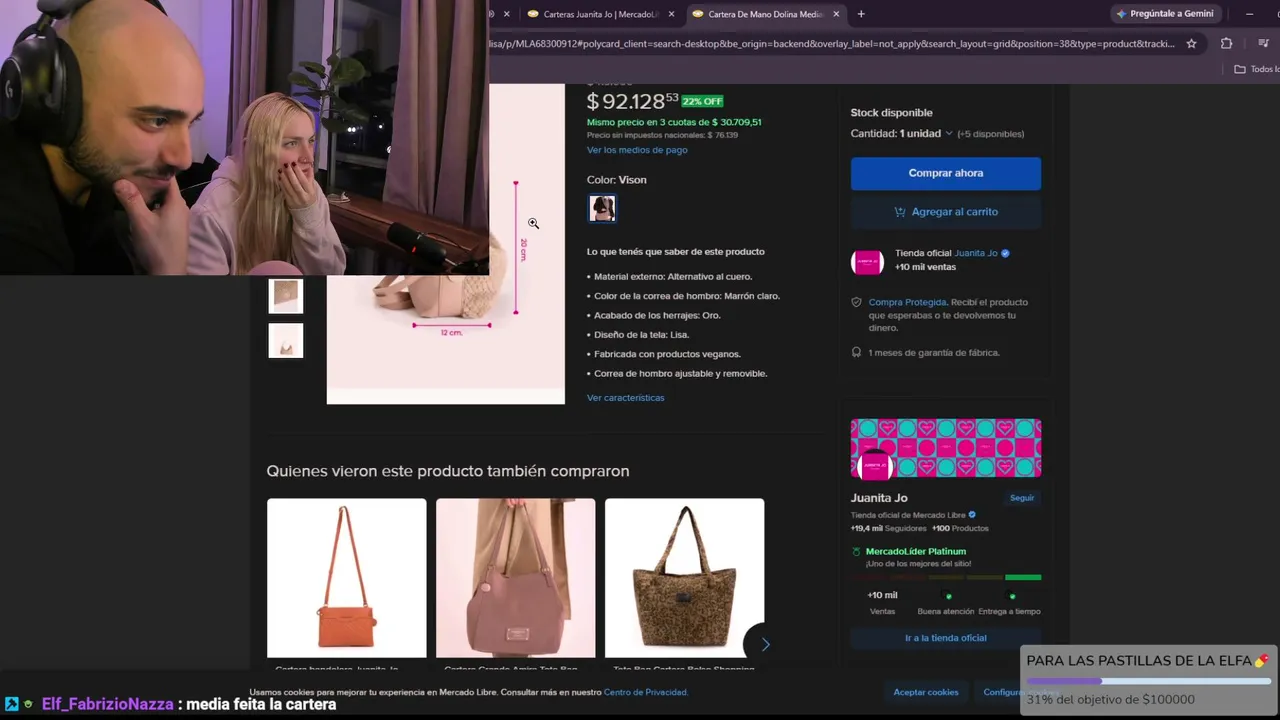
Task: Click the verified badge next to Juanita Jo
Action: pyautogui.click(x=1005, y=253)
